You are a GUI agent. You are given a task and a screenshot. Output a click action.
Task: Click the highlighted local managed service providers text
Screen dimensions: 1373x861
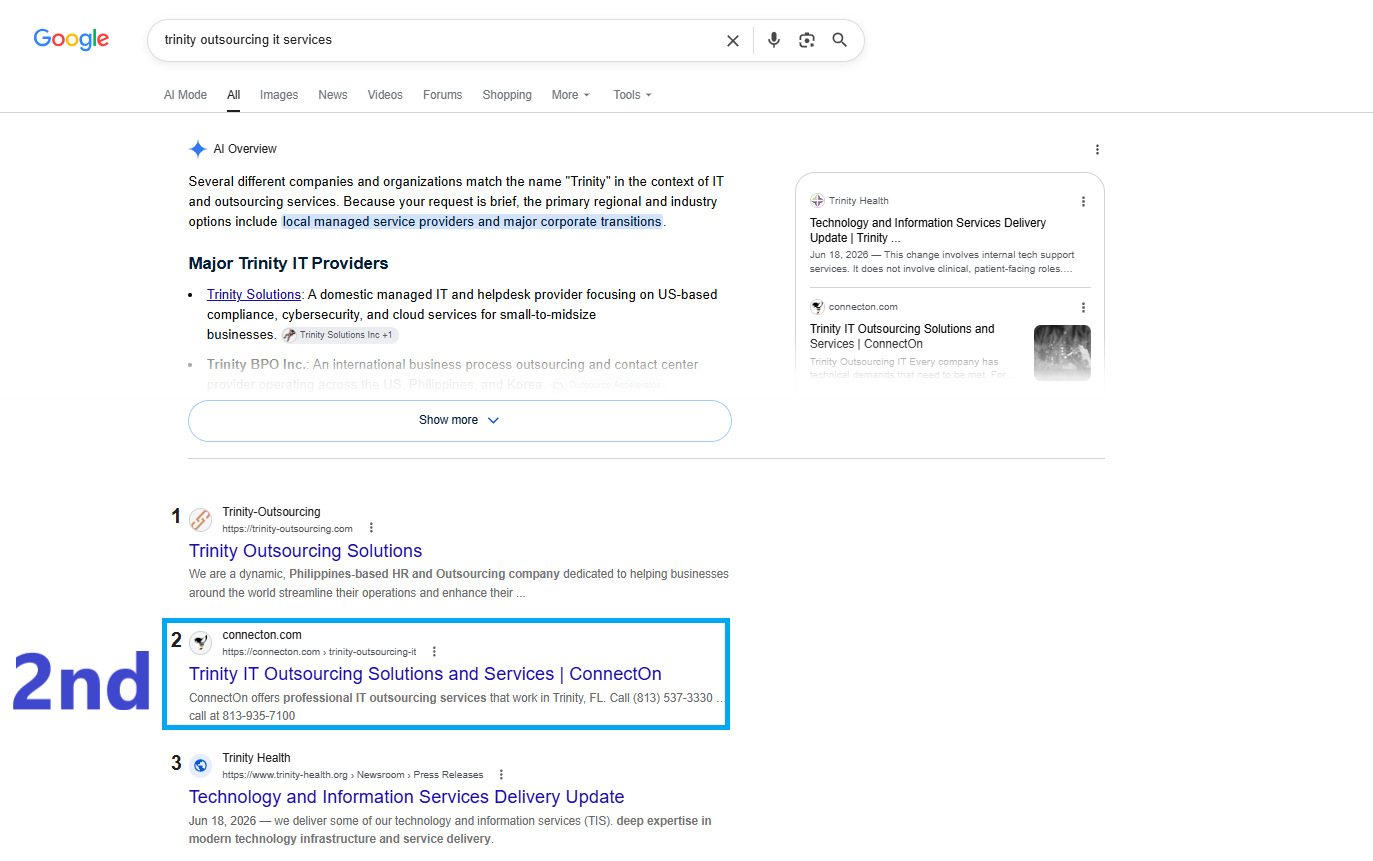(x=472, y=222)
